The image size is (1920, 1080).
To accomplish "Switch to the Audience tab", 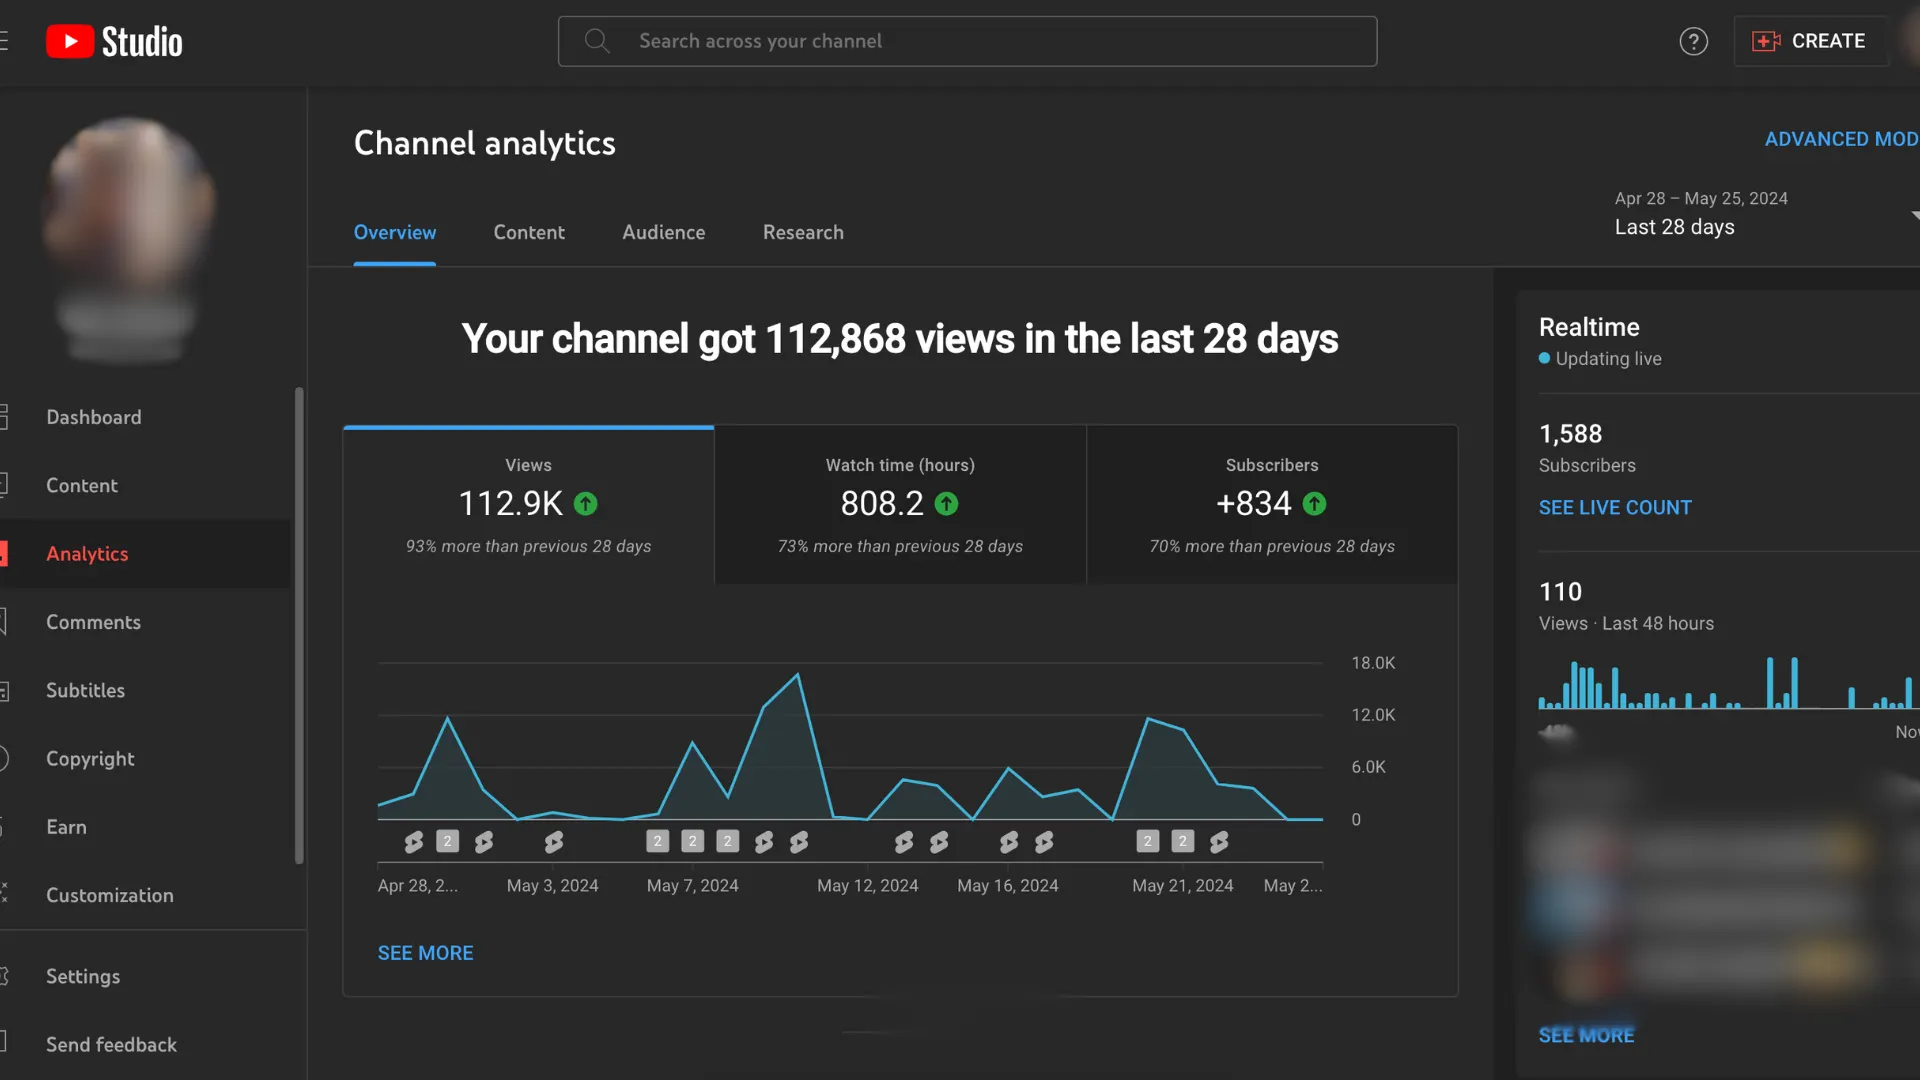I will [663, 233].
